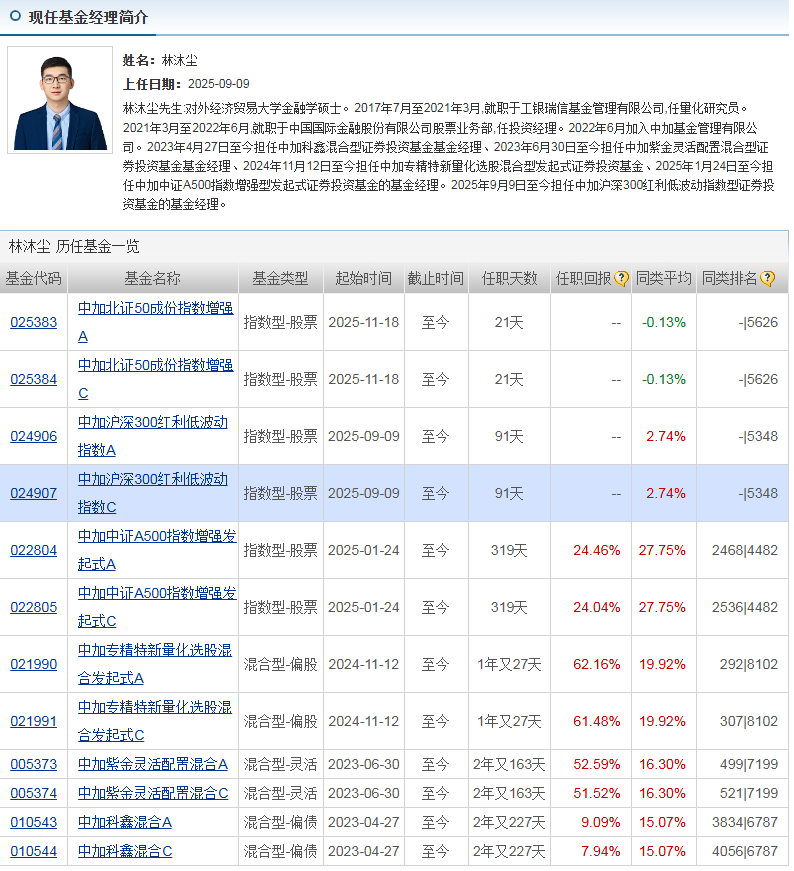Click the 同类平均 column header
The height and width of the screenshot is (871, 794).
click(663, 278)
